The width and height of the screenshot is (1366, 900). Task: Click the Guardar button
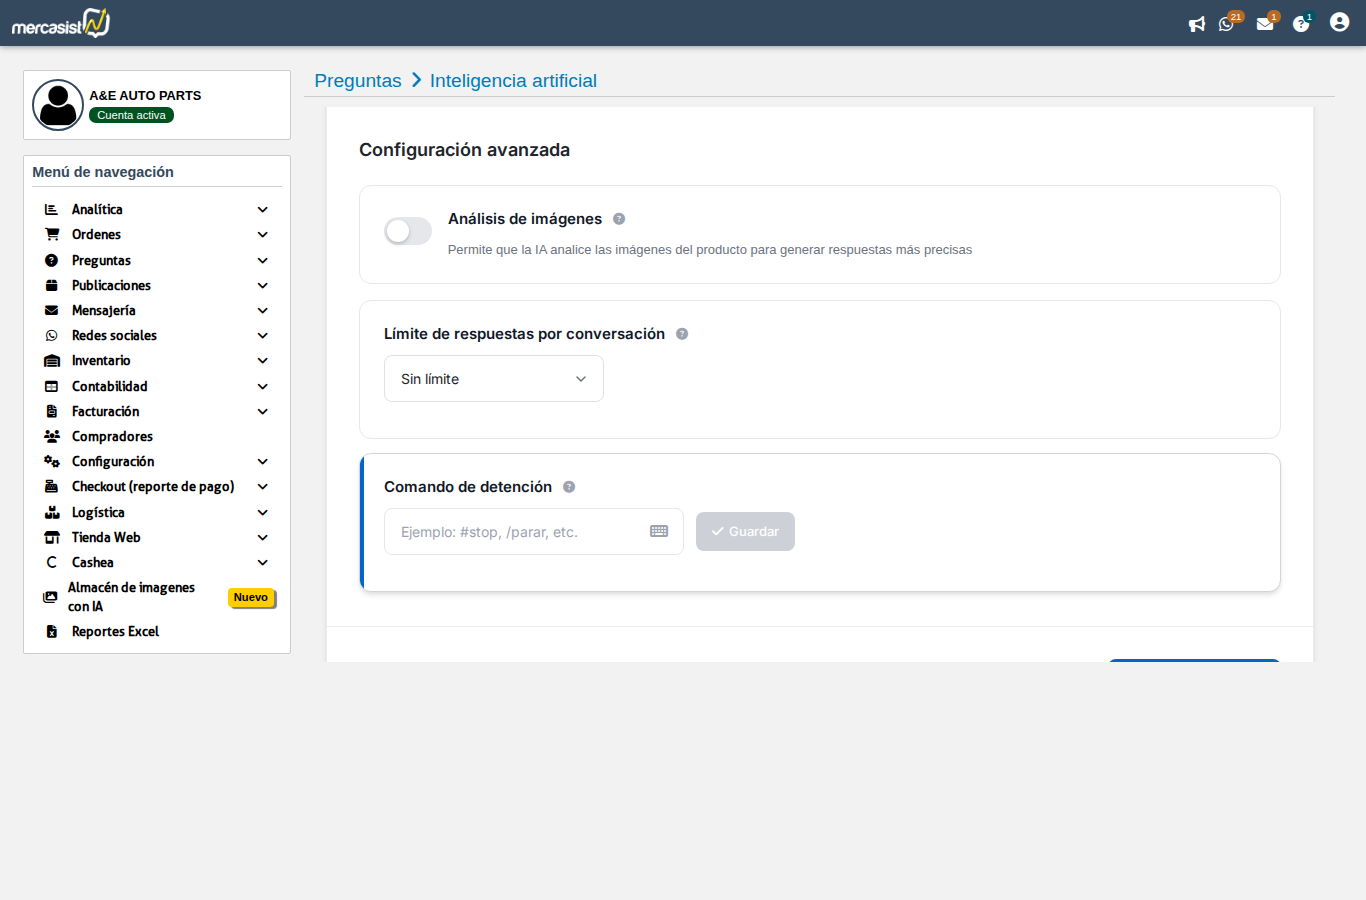745,532
